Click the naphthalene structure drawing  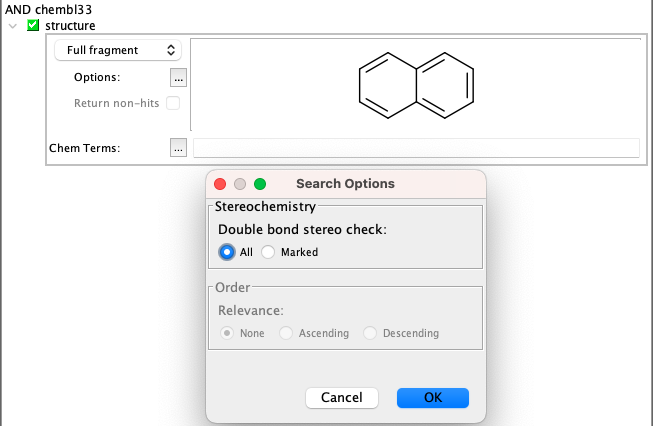(x=415, y=83)
